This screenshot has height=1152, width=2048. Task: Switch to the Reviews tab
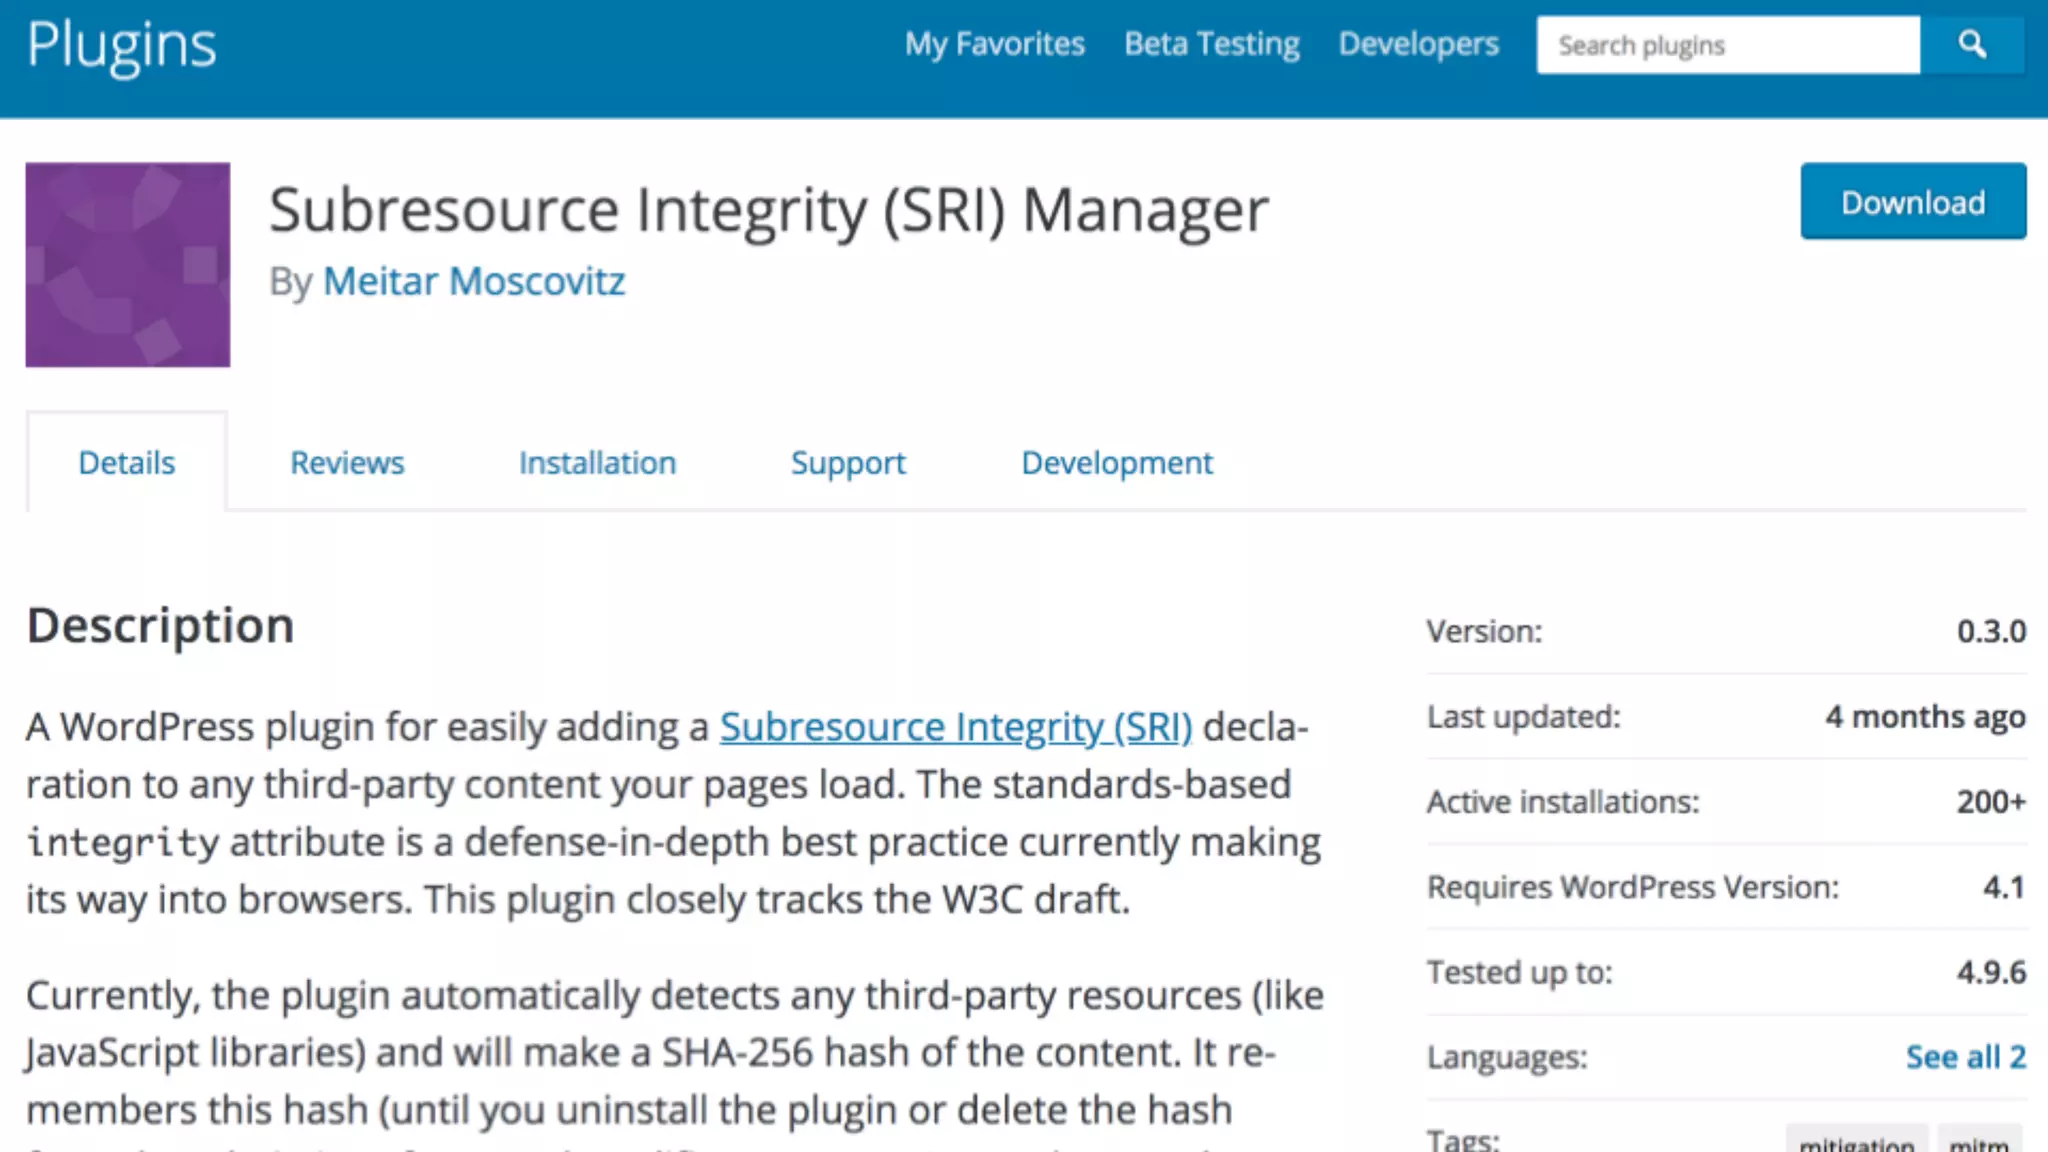pos(347,463)
